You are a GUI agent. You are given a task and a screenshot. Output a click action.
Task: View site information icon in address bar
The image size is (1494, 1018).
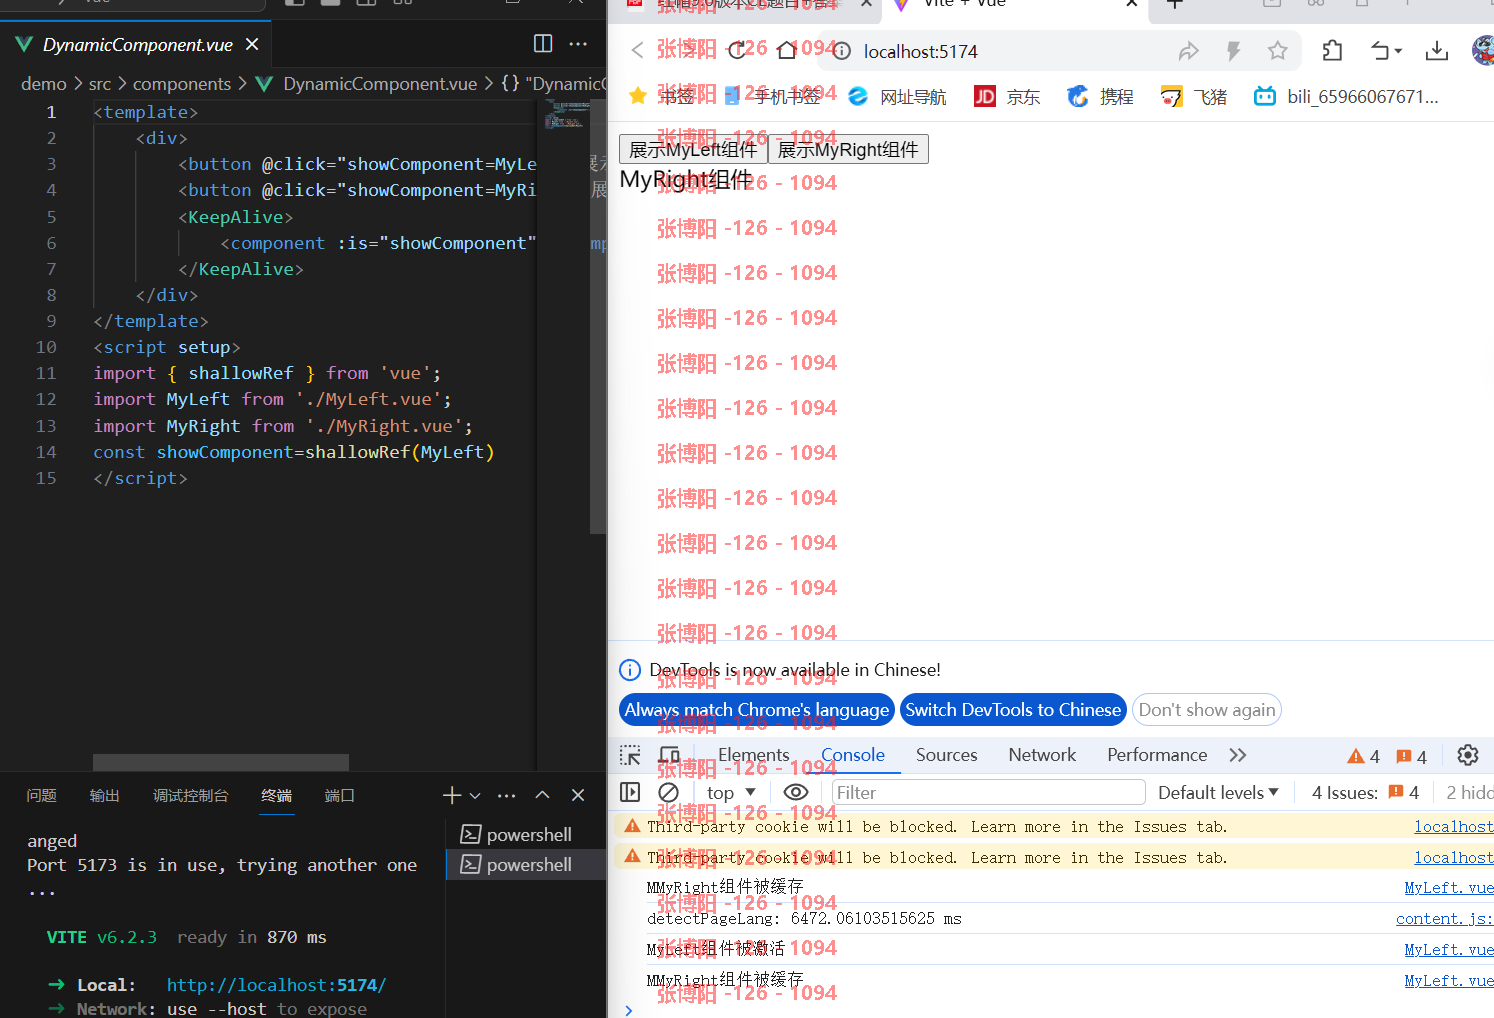click(x=842, y=51)
